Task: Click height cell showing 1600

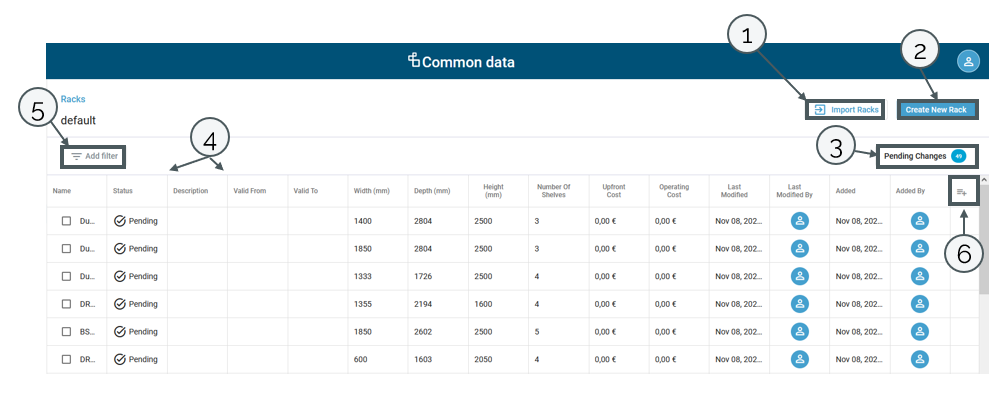Action: tap(483, 304)
